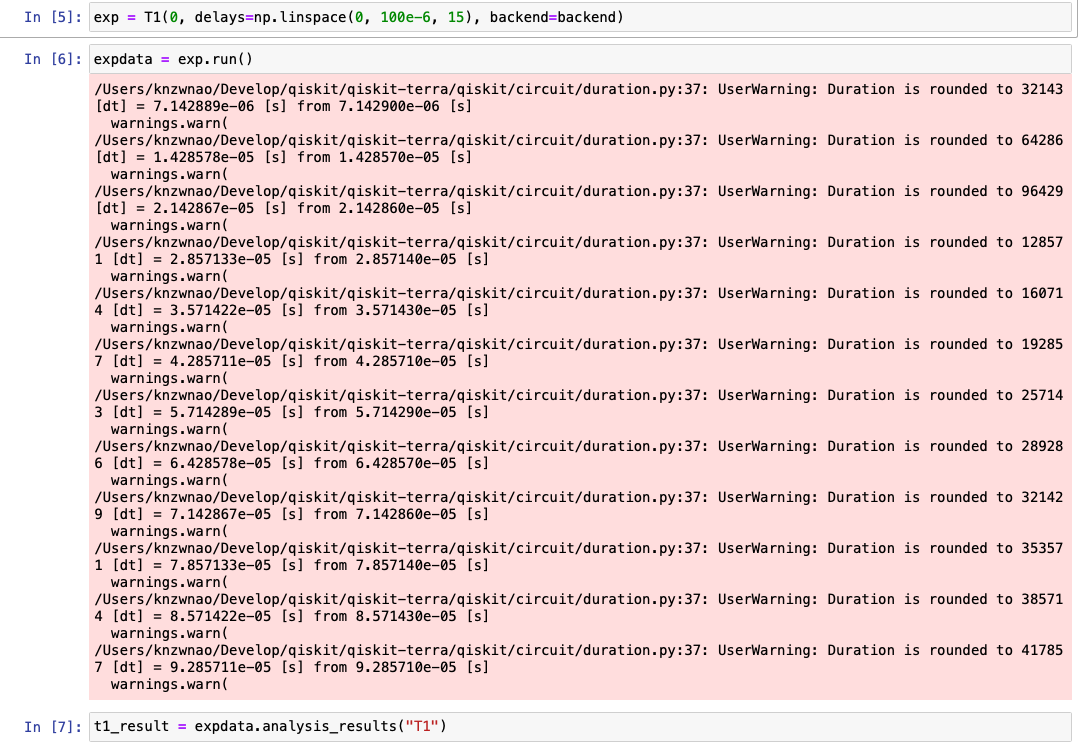Click the value 7.857133e-05 in output
This screenshot has width=1085, height=750.
[x=221, y=565]
